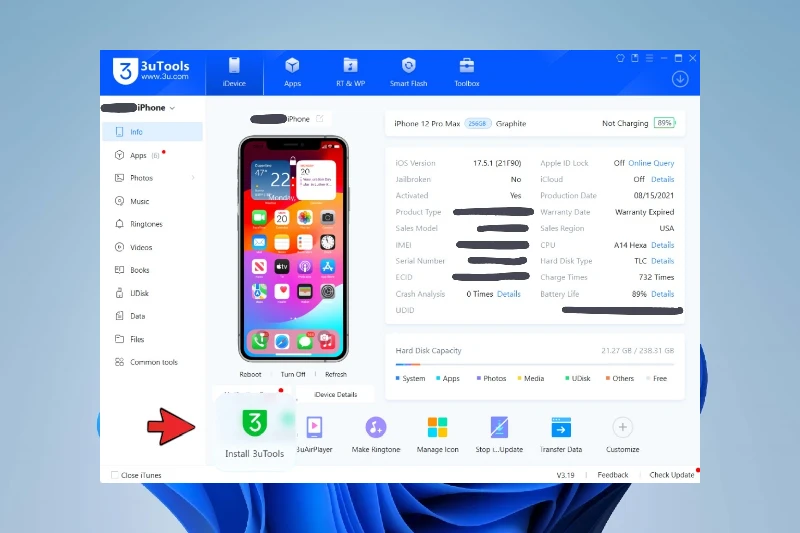Viewport: 800px width, 533px height.
Task: Open CPU Details link
Action: pos(662,245)
